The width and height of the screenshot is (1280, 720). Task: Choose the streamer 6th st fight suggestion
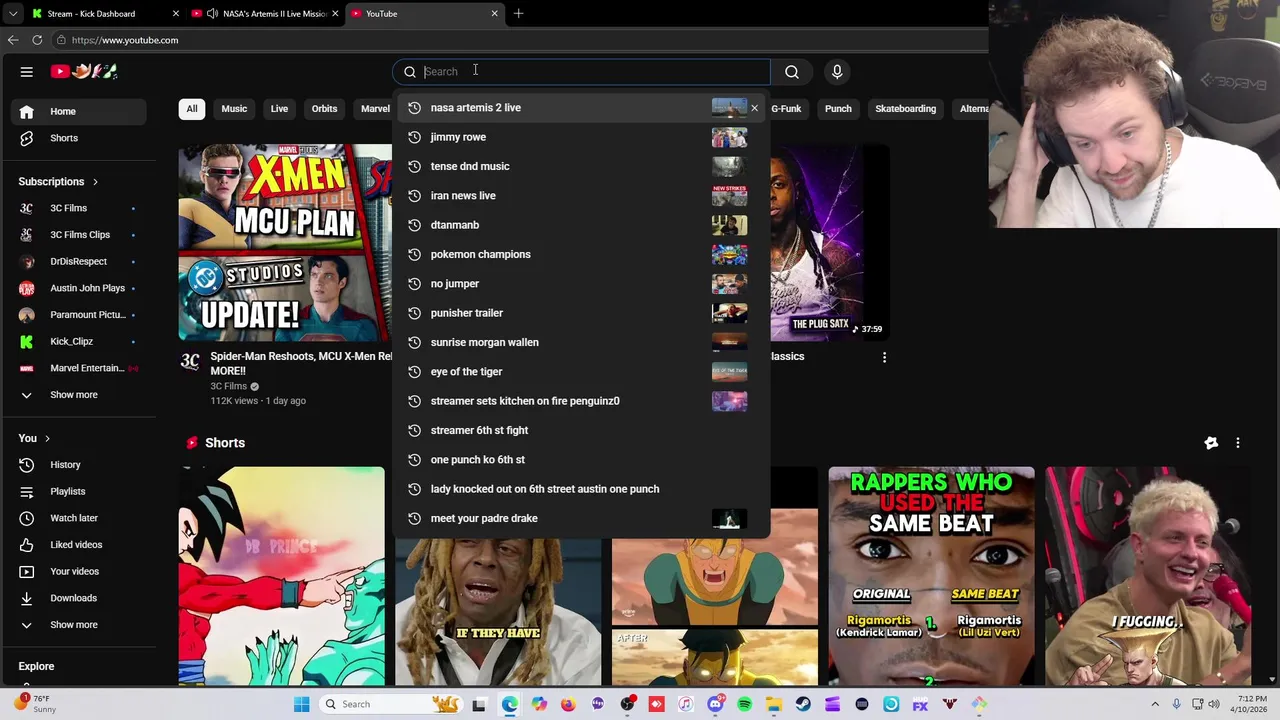point(581,430)
